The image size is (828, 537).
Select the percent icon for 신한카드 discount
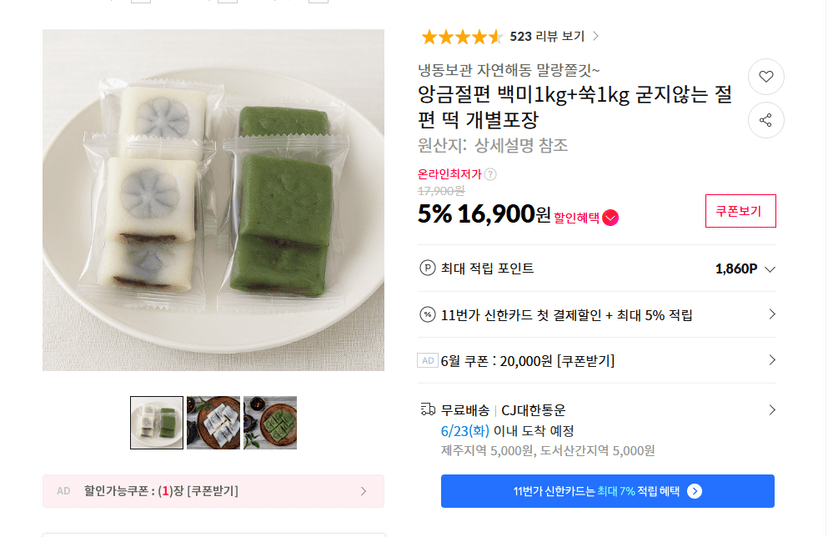(x=427, y=315)
